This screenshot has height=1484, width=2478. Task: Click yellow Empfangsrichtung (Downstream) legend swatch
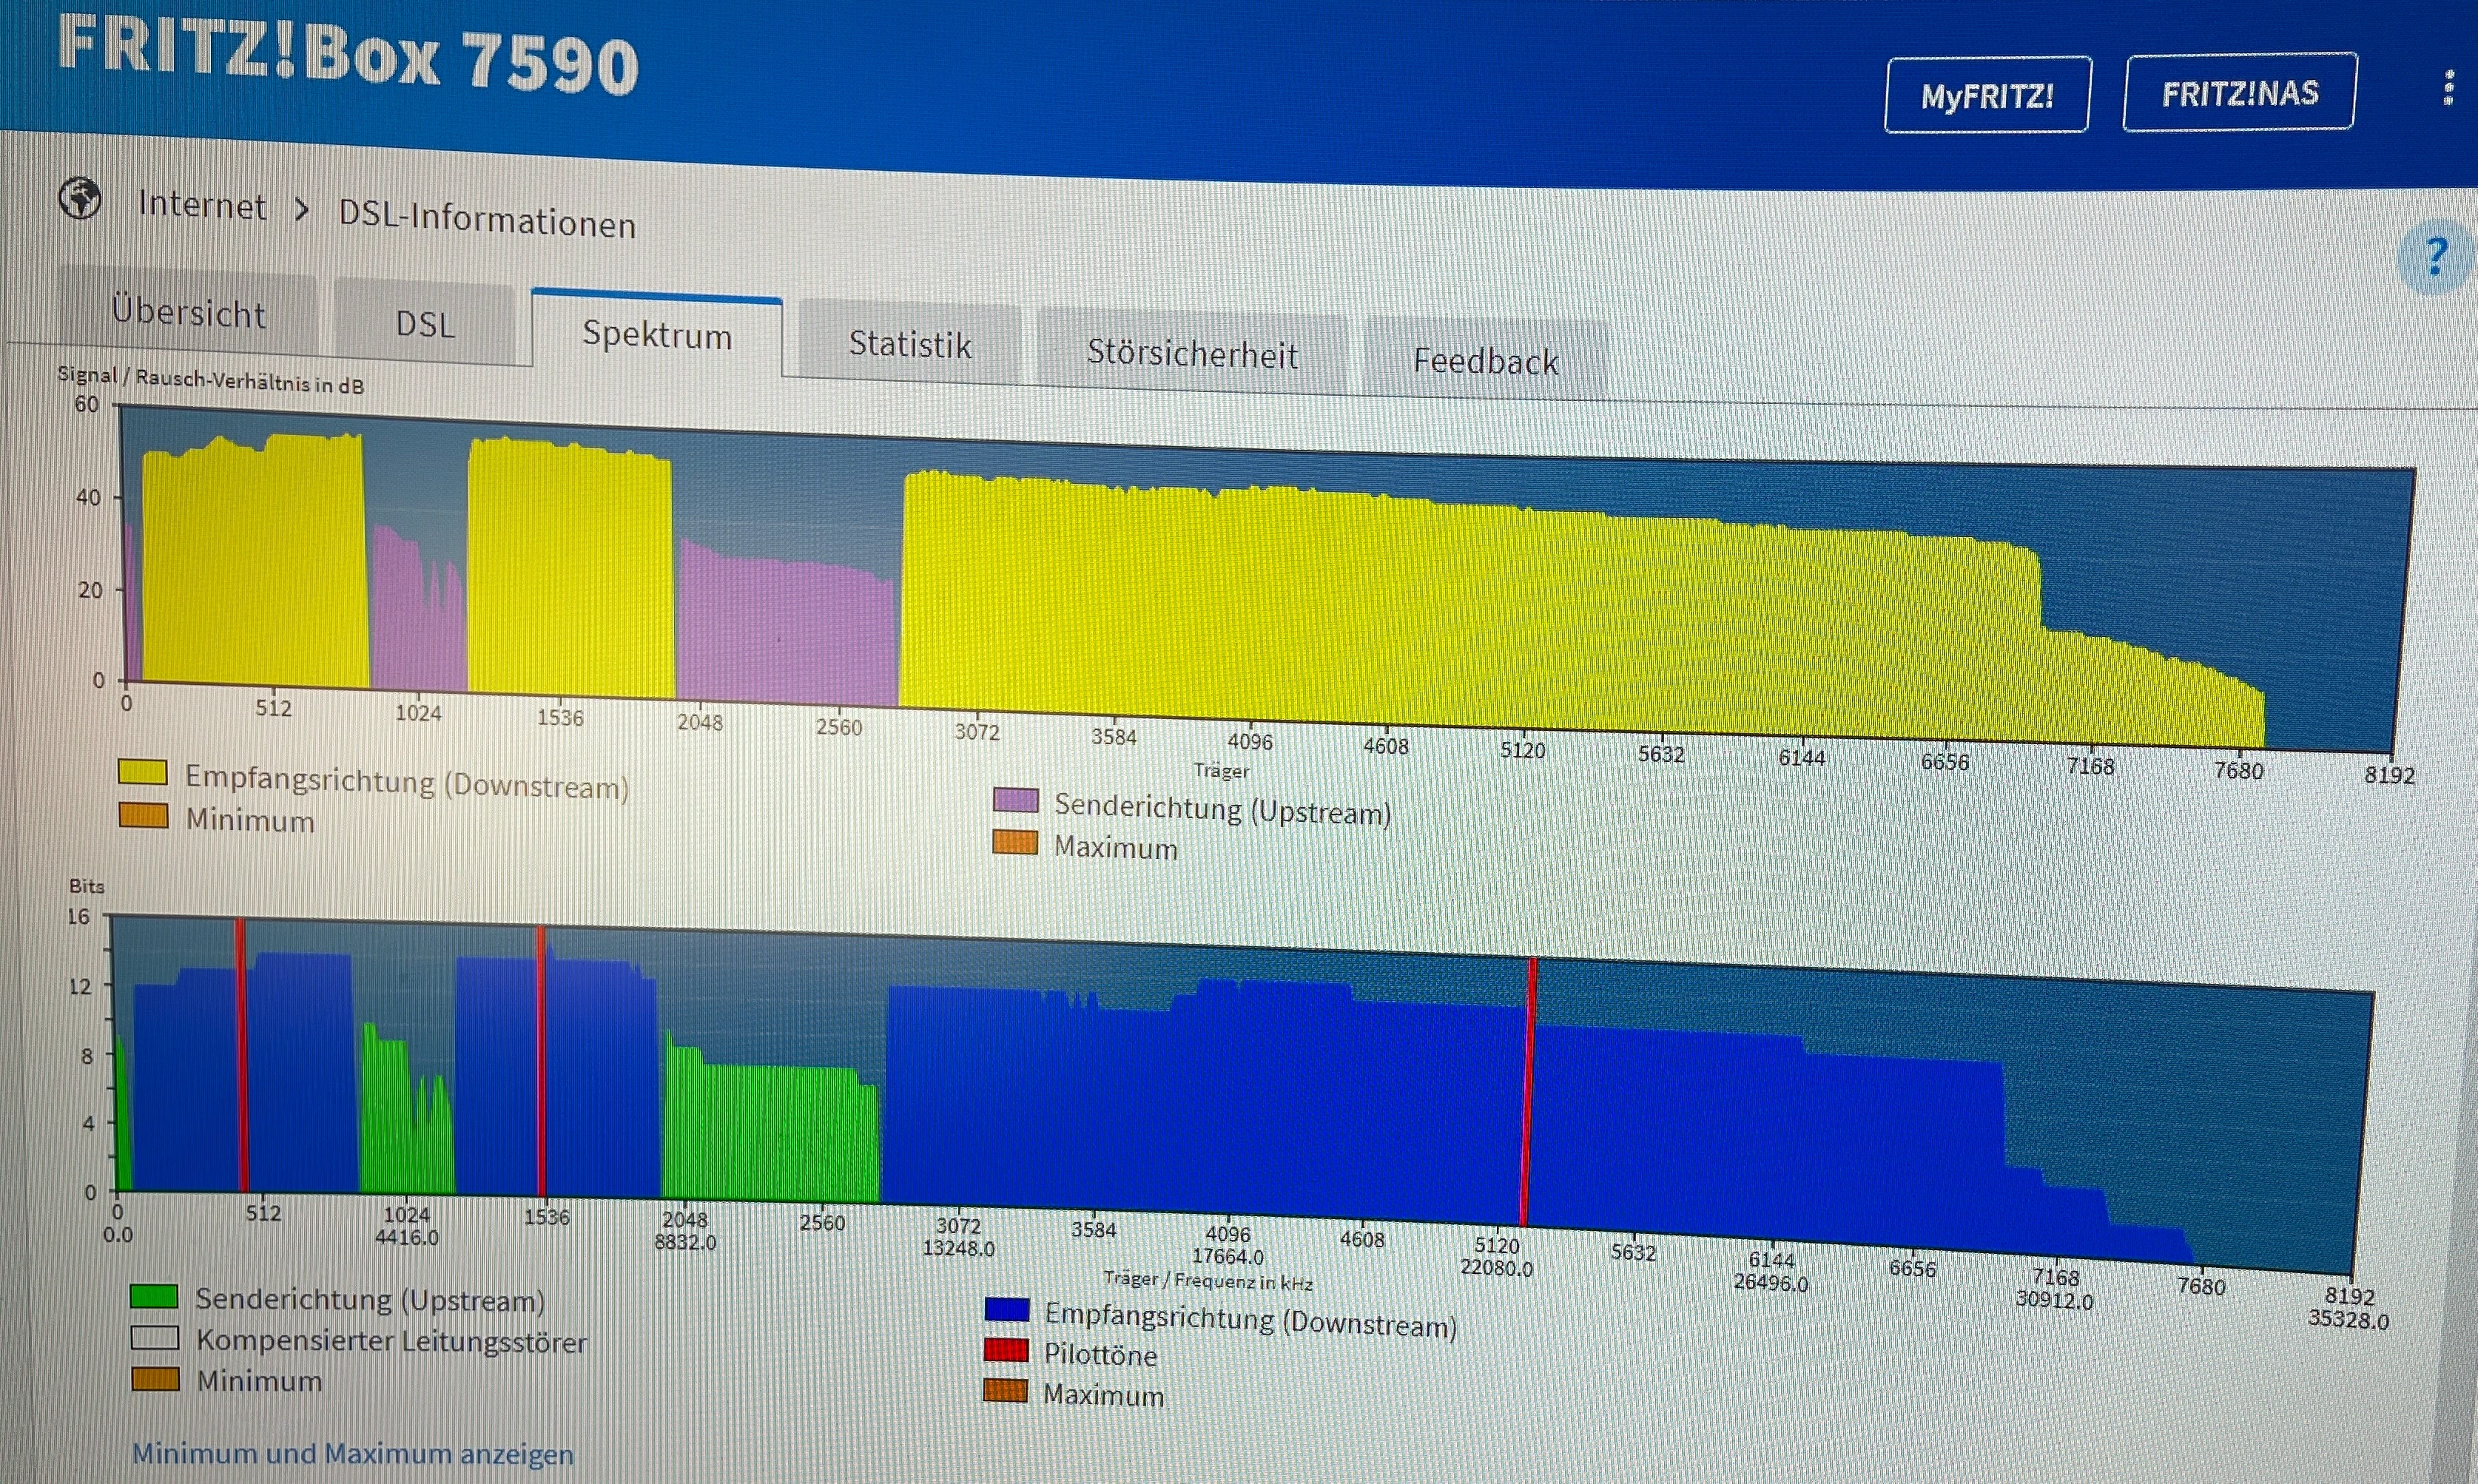(x=142, y=772)
